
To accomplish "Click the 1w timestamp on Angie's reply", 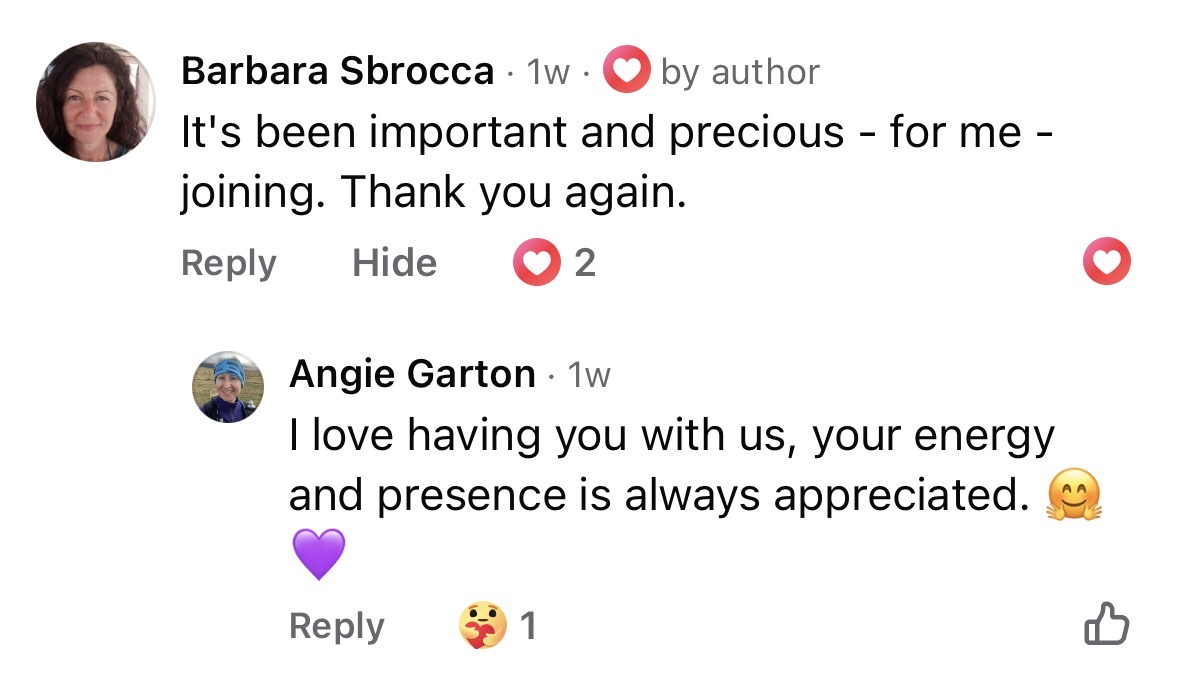I will [588, 374].
